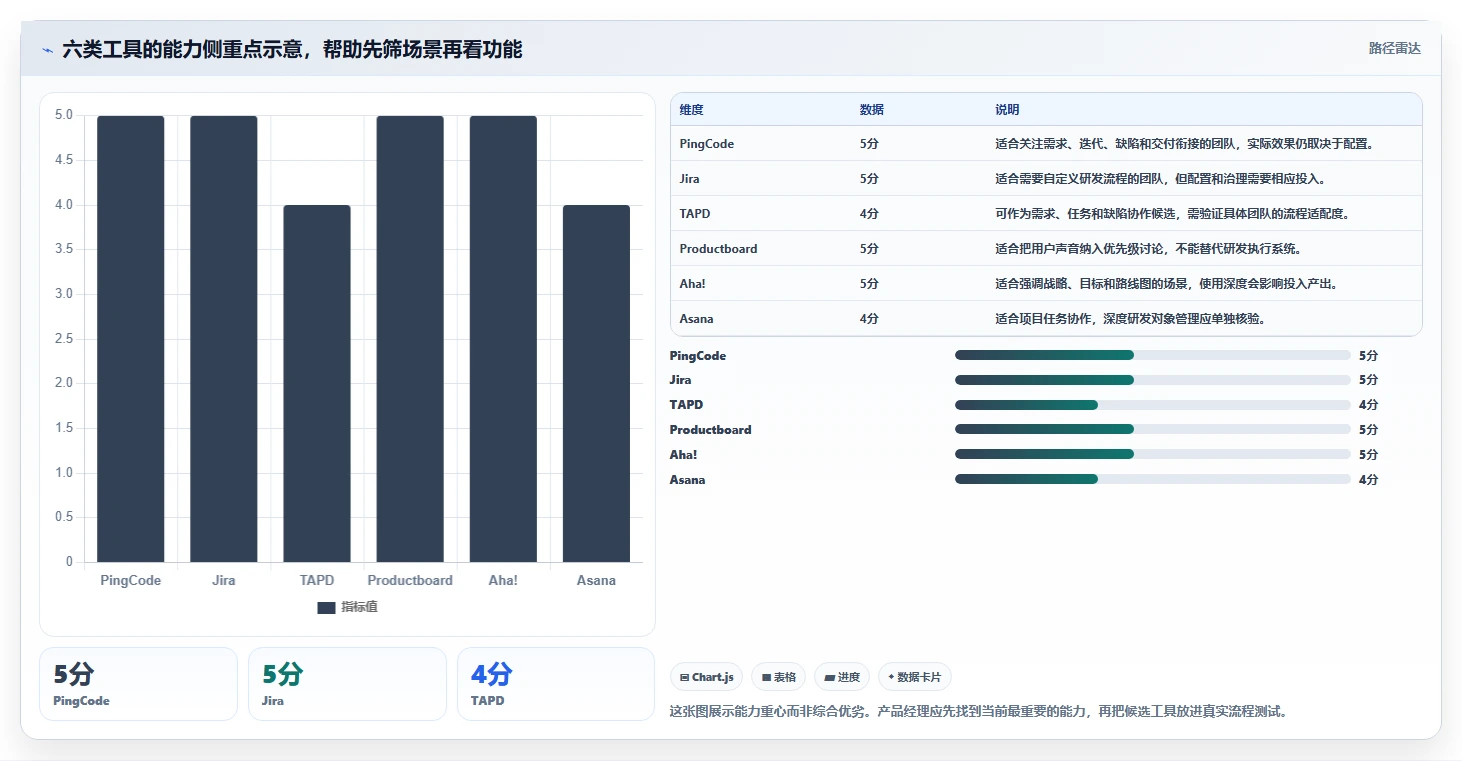Click the Asana bar in the chart
Viewport: 1462px width, 761px height.
[596, 384]
